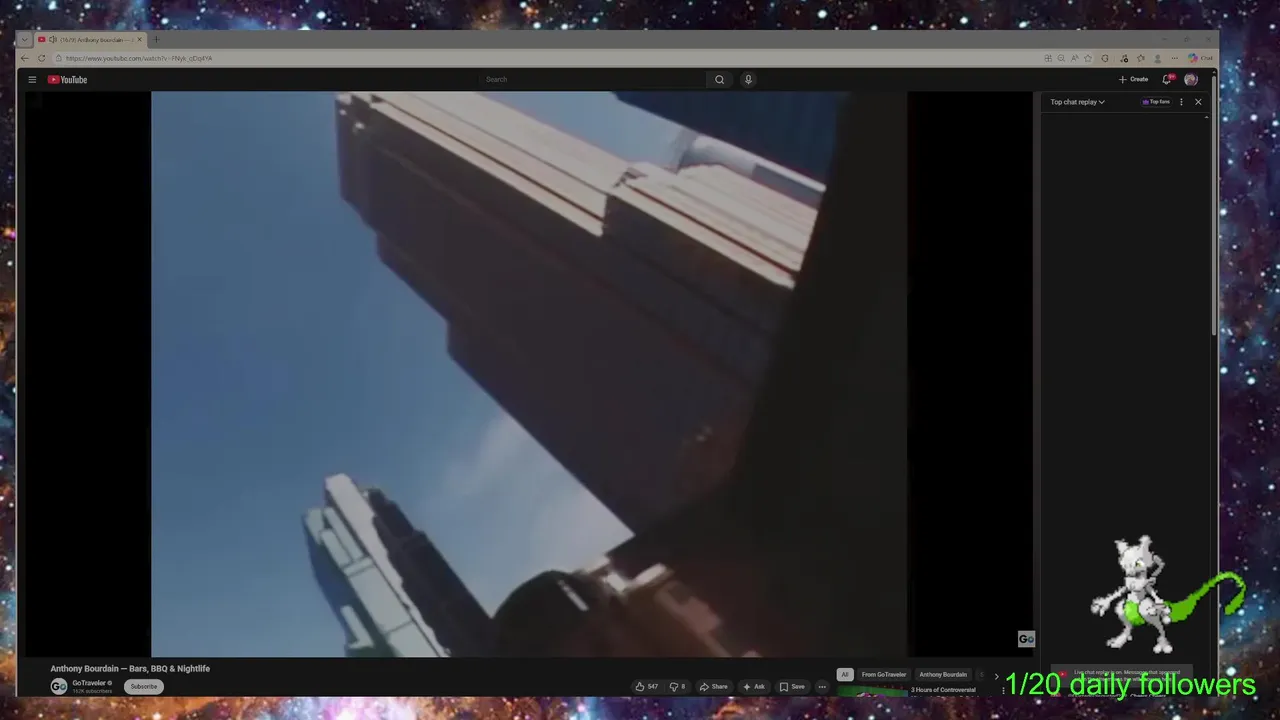This screenshot has width=1280, height=720.
Task: Open the GoTraveler channel name link
Action: tap(89, 683)
